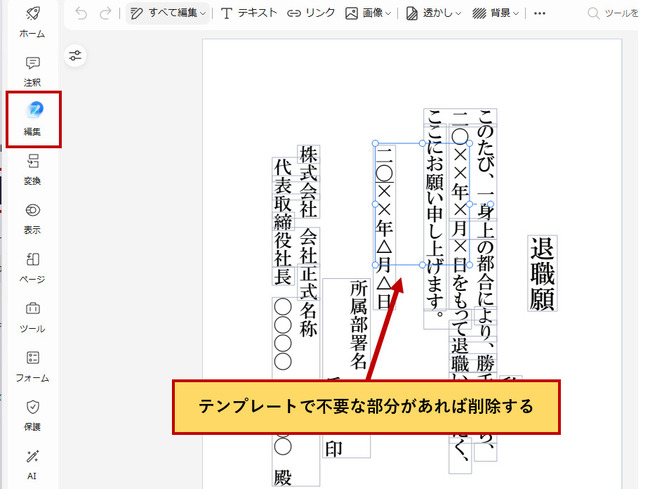
Task: Select the 所属部署名 text box
Action: (359, 324)
